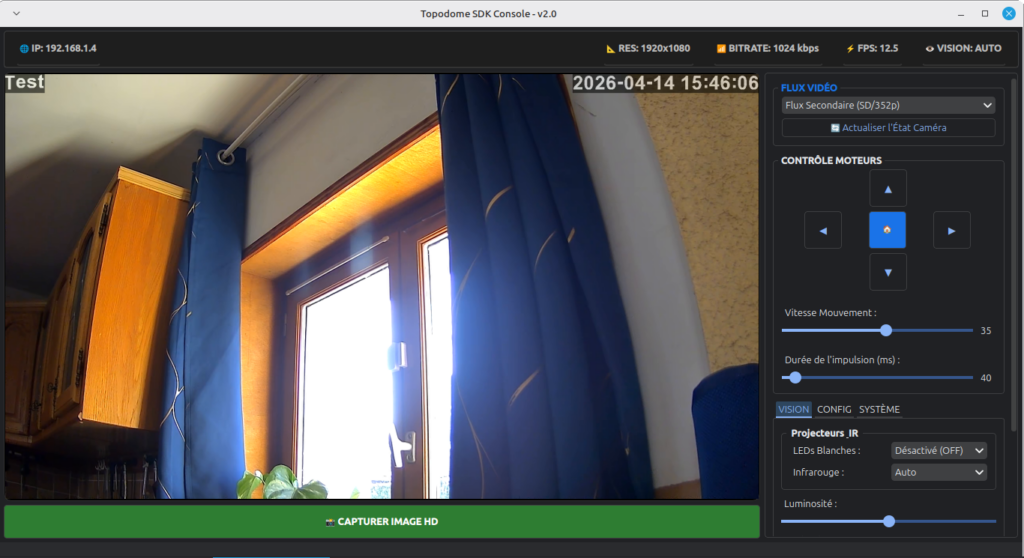Click the FPS lightning status indicator

pyautogui.click(x=873, y=48)
